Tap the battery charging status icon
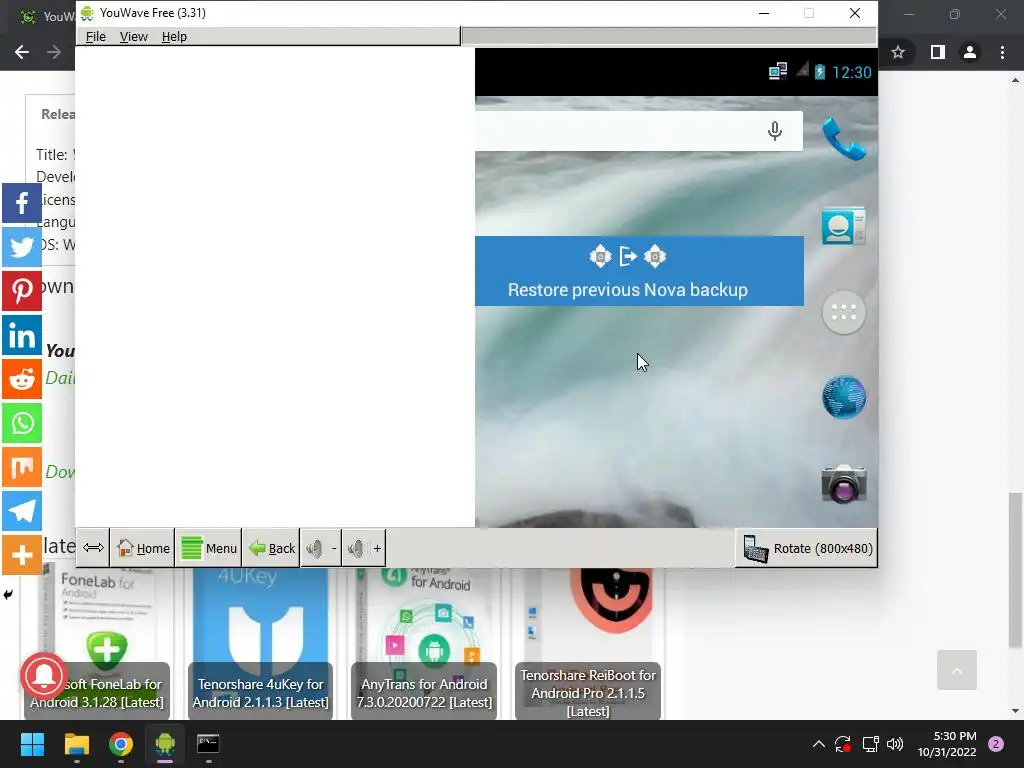Screen dimensions: 1024x768 pyautogui.click(x=820, y=71)
